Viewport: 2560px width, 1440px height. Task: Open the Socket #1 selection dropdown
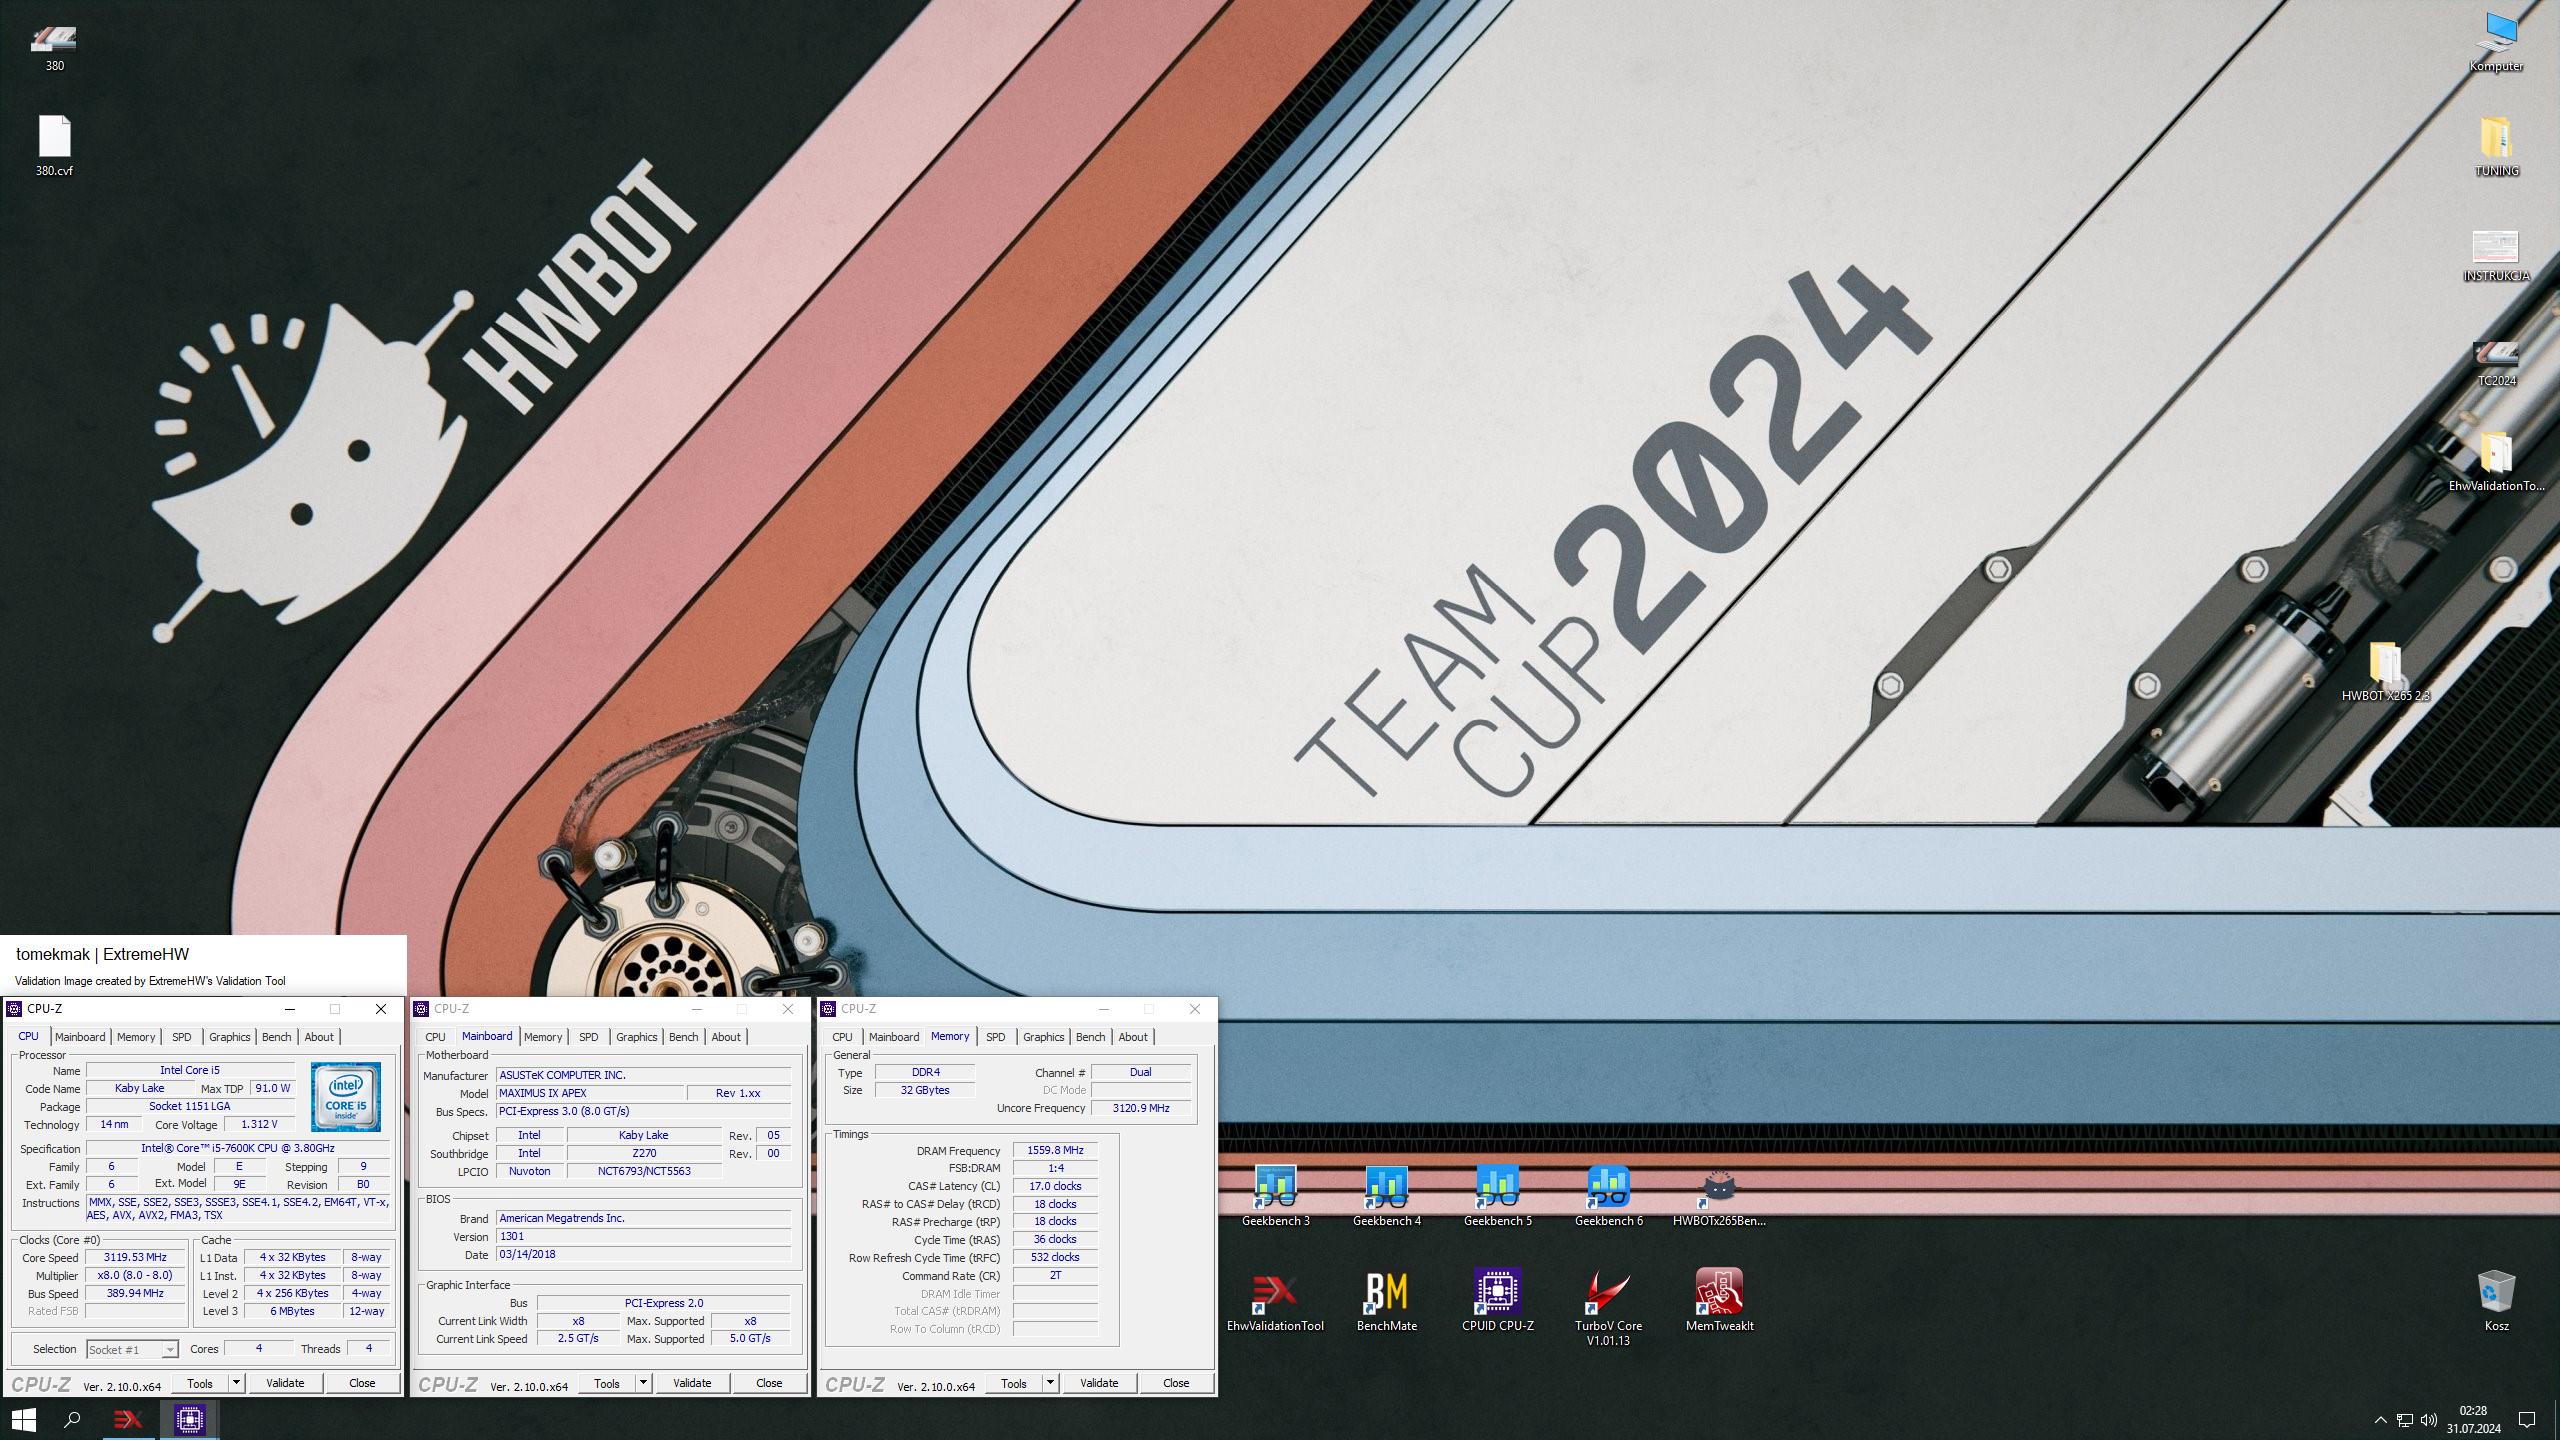pyautogui.click(x=132, y=1349)
